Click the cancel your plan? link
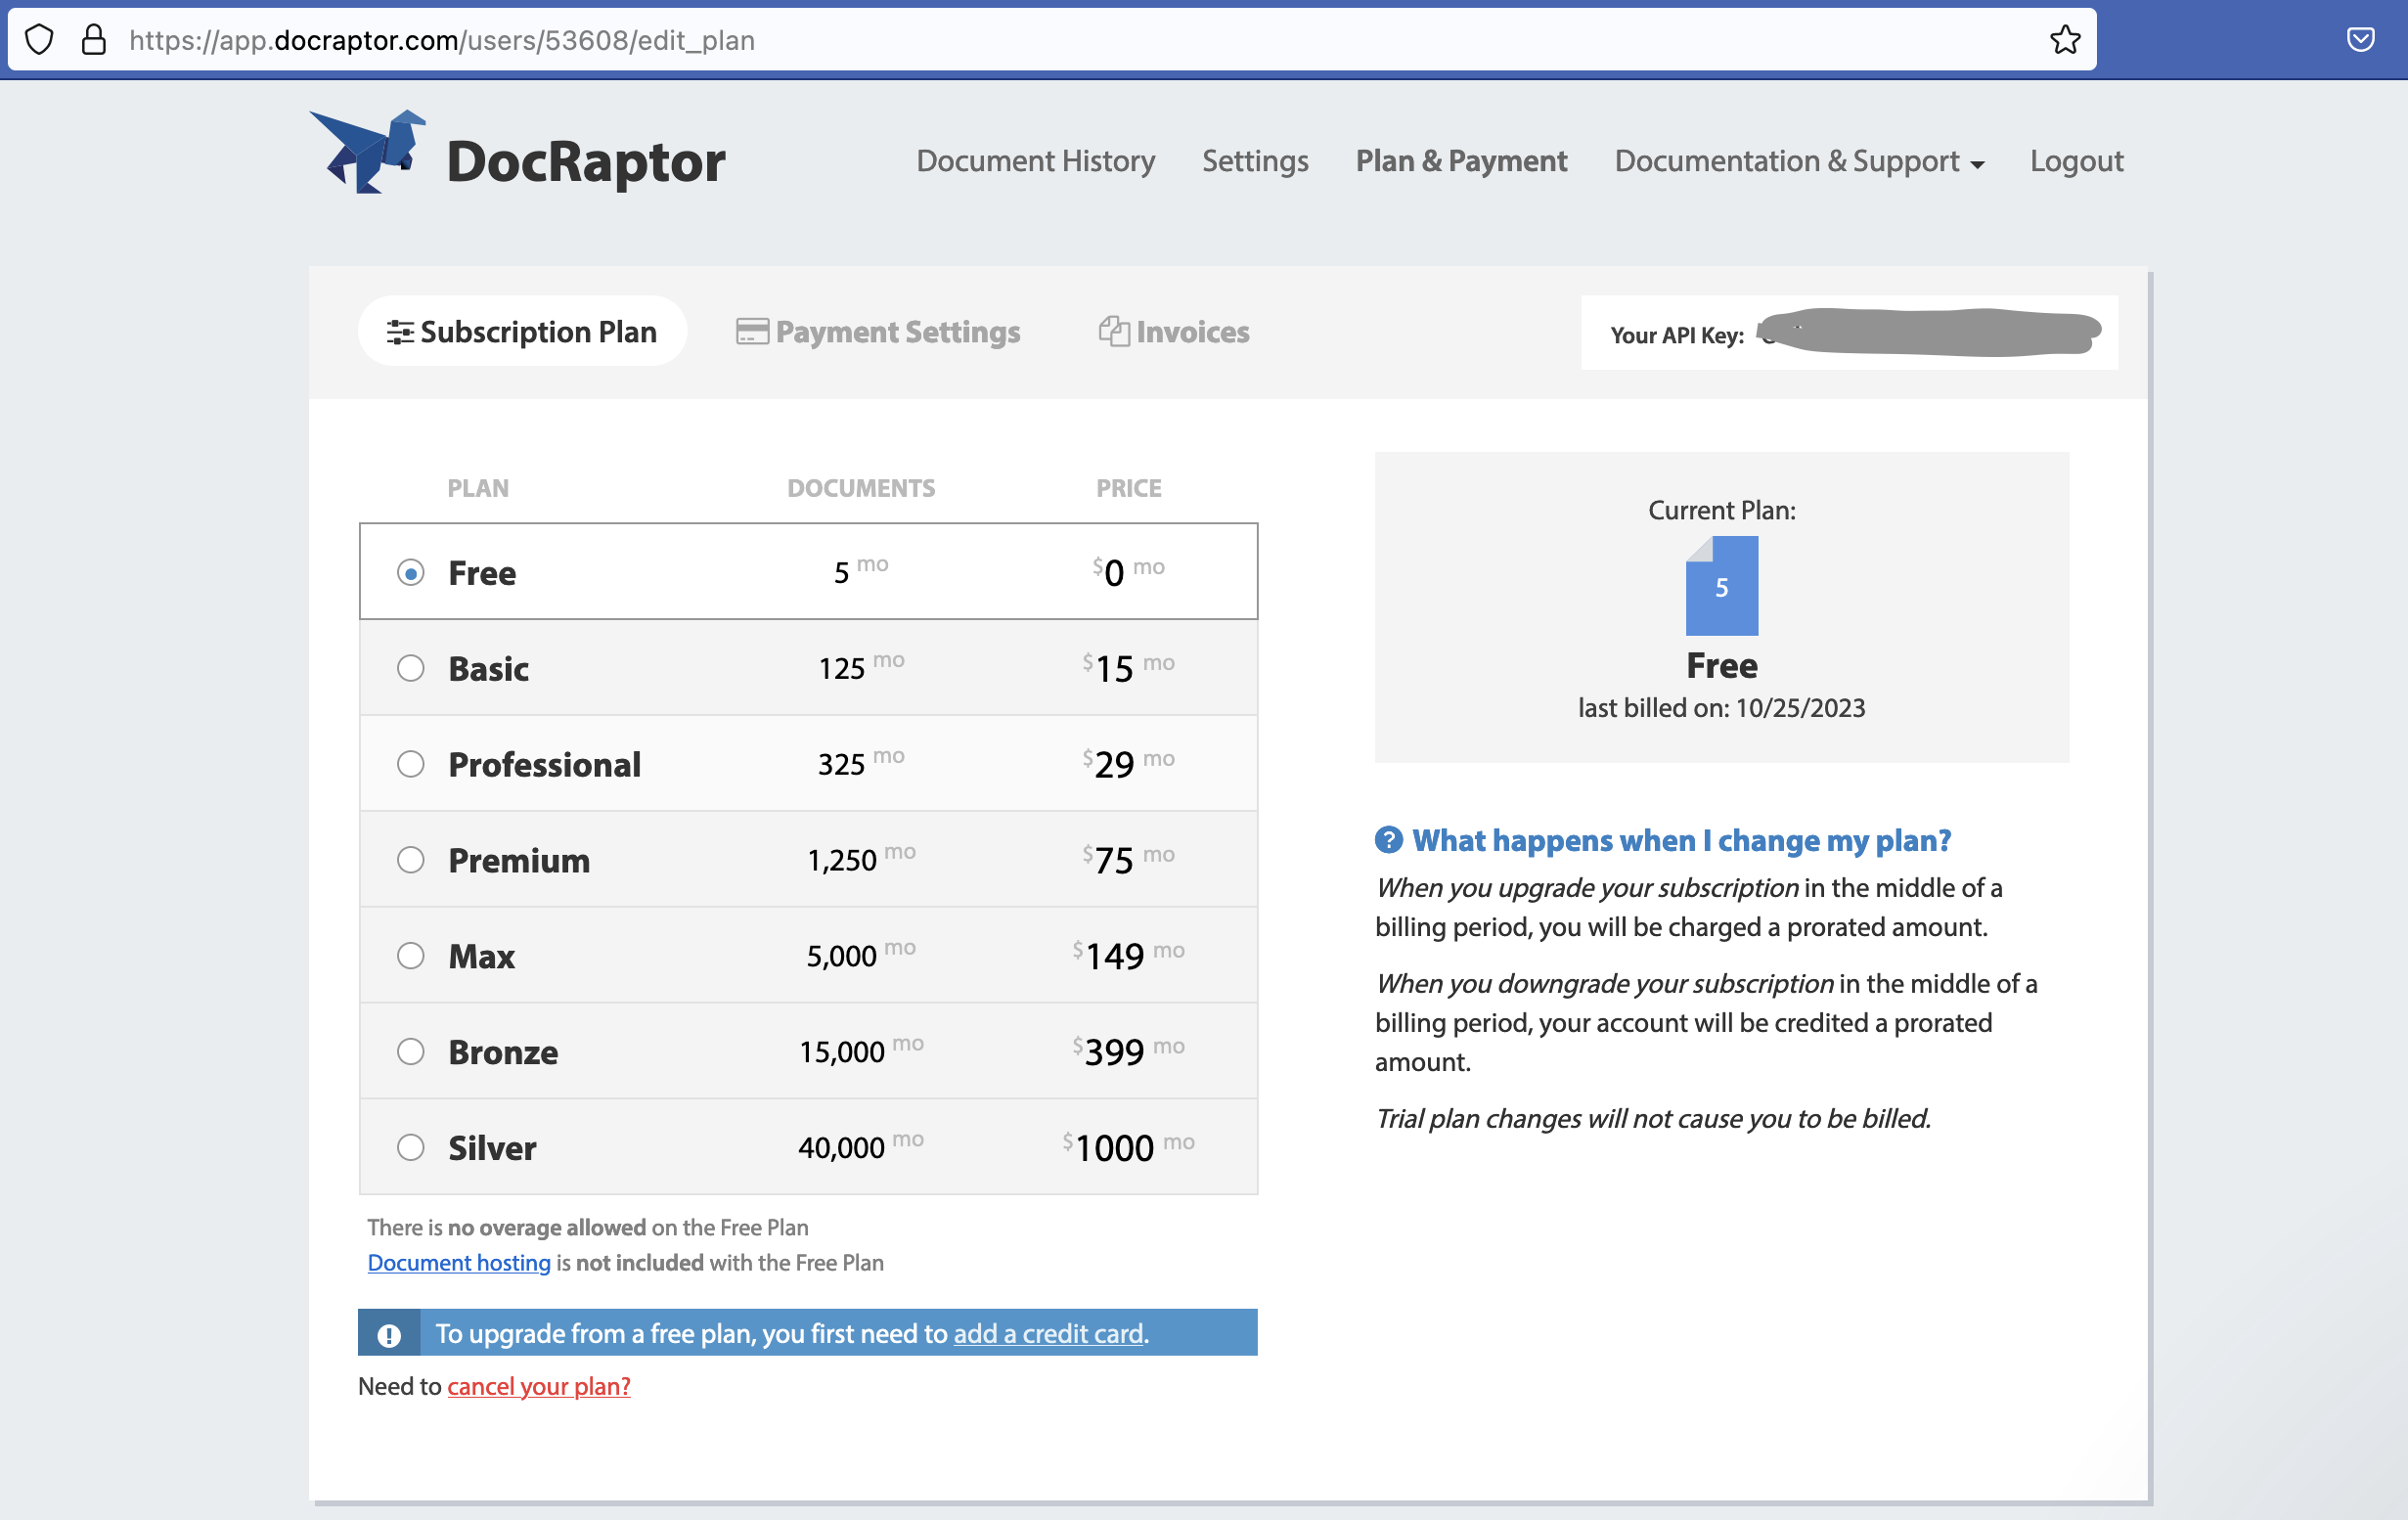 [x=539, y=1387]
